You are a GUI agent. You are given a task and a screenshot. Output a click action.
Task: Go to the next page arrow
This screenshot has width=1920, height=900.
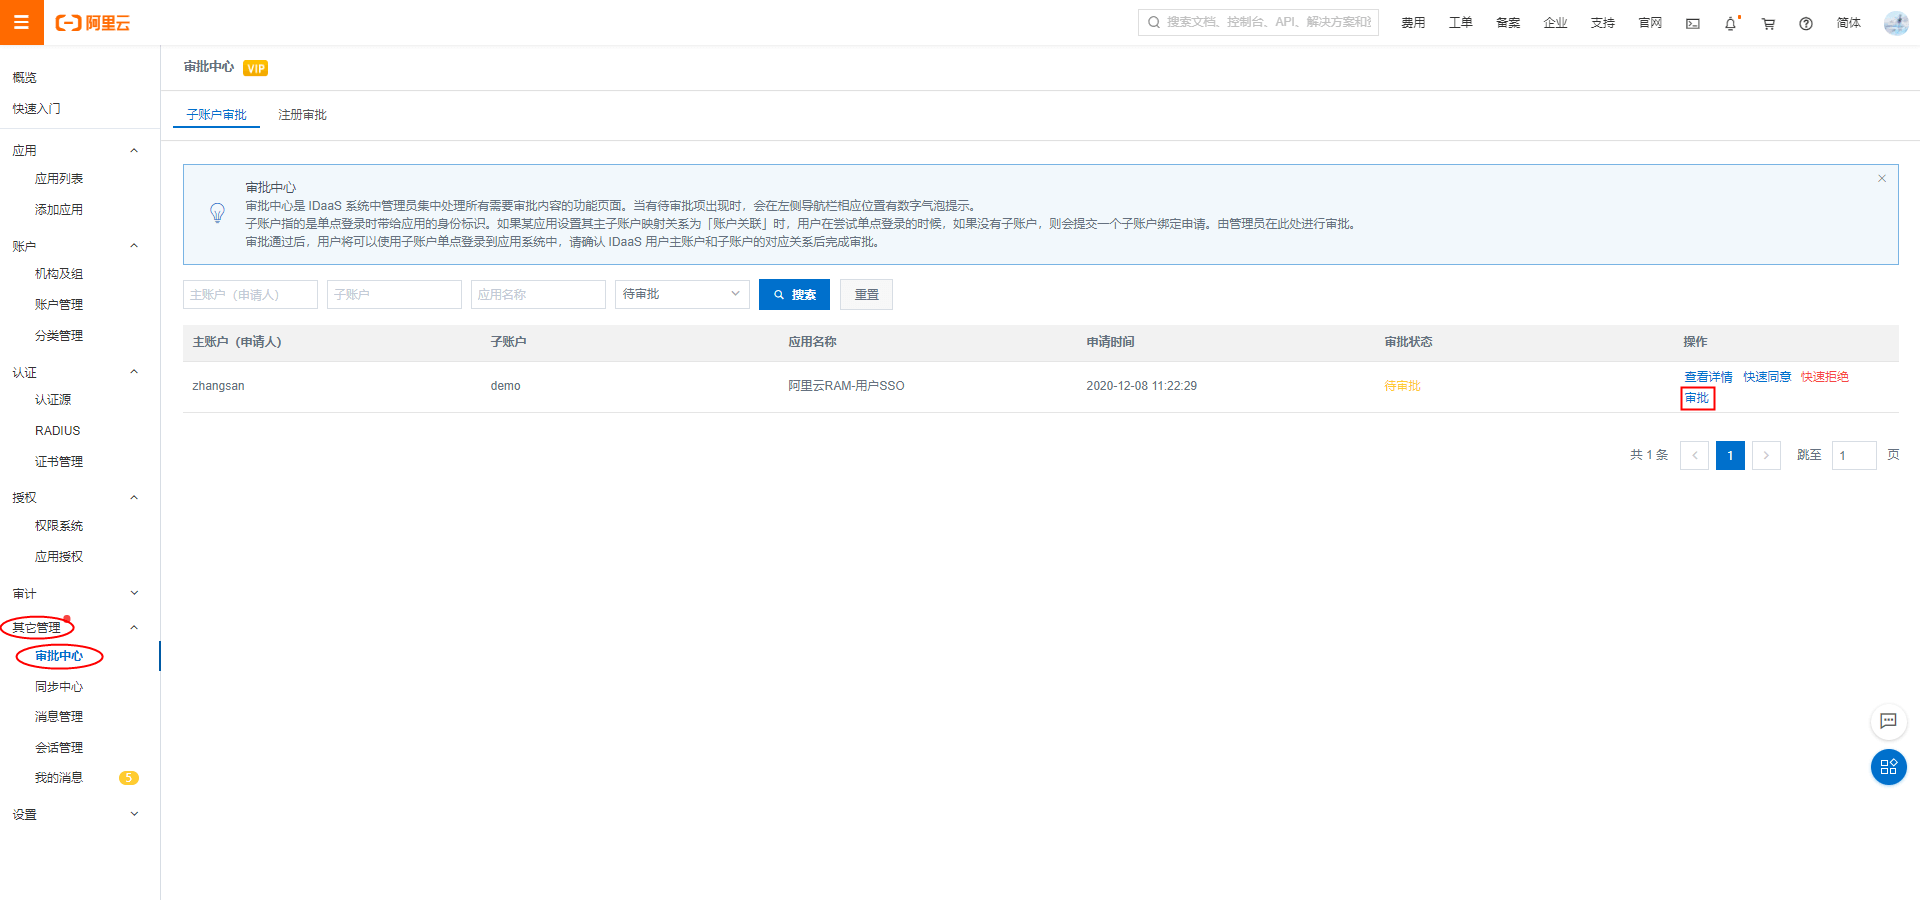[x=1766, y=455]
